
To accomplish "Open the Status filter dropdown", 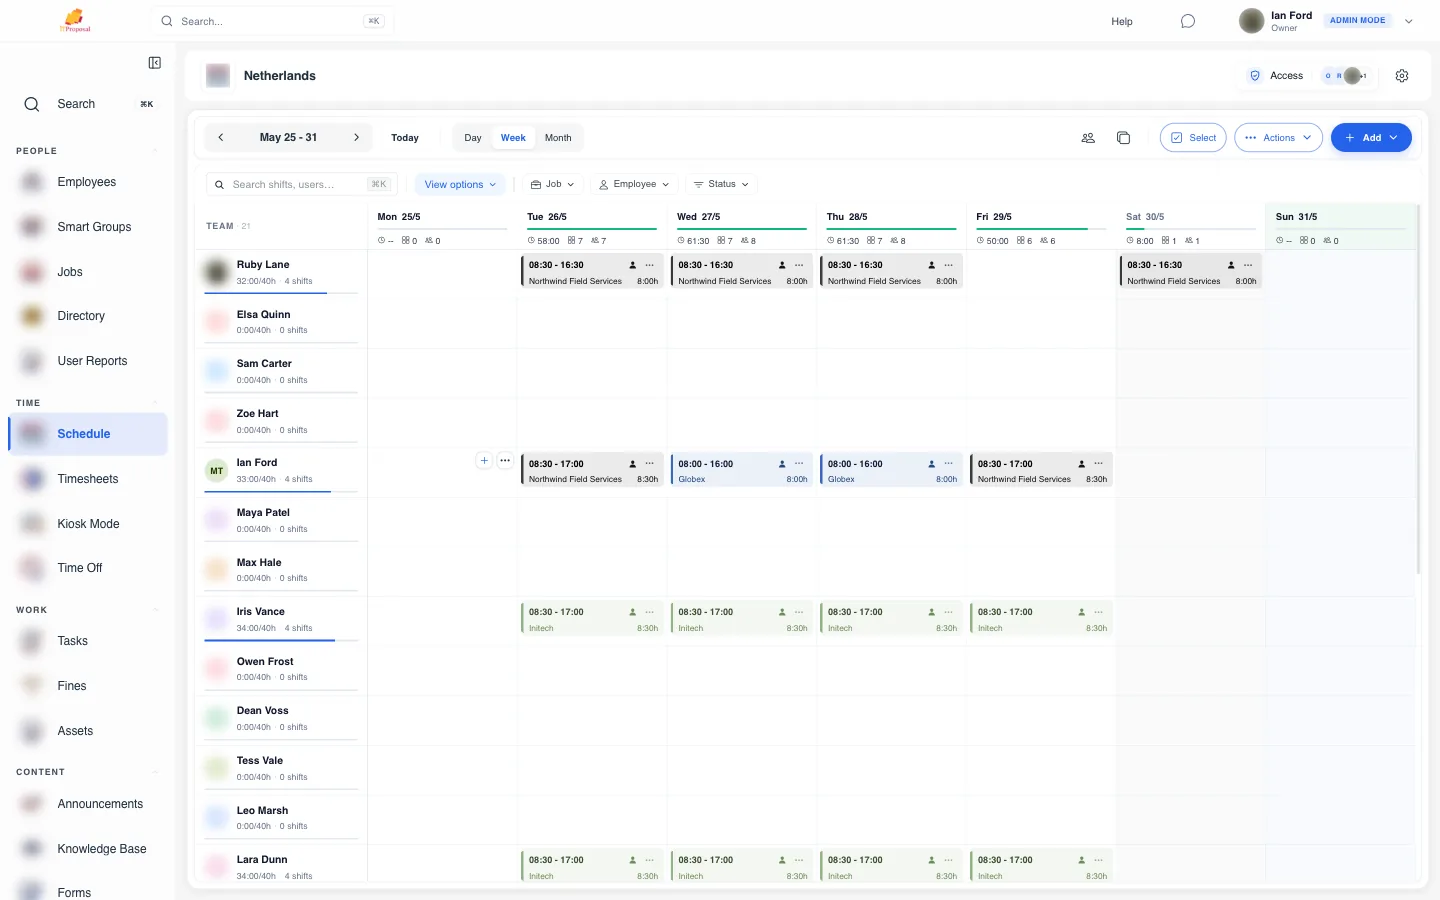I will pyautogui.click(x=722, y=184).
